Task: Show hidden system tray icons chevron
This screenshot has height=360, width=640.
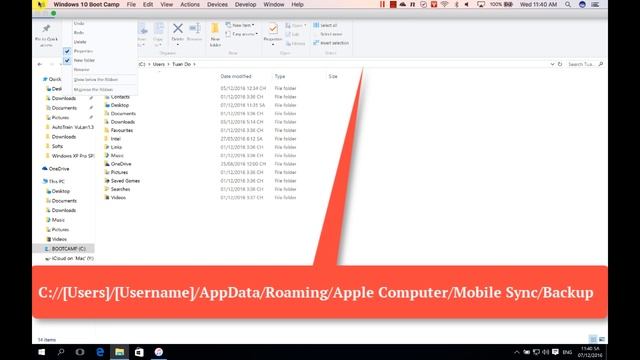Action: (517, 352)
